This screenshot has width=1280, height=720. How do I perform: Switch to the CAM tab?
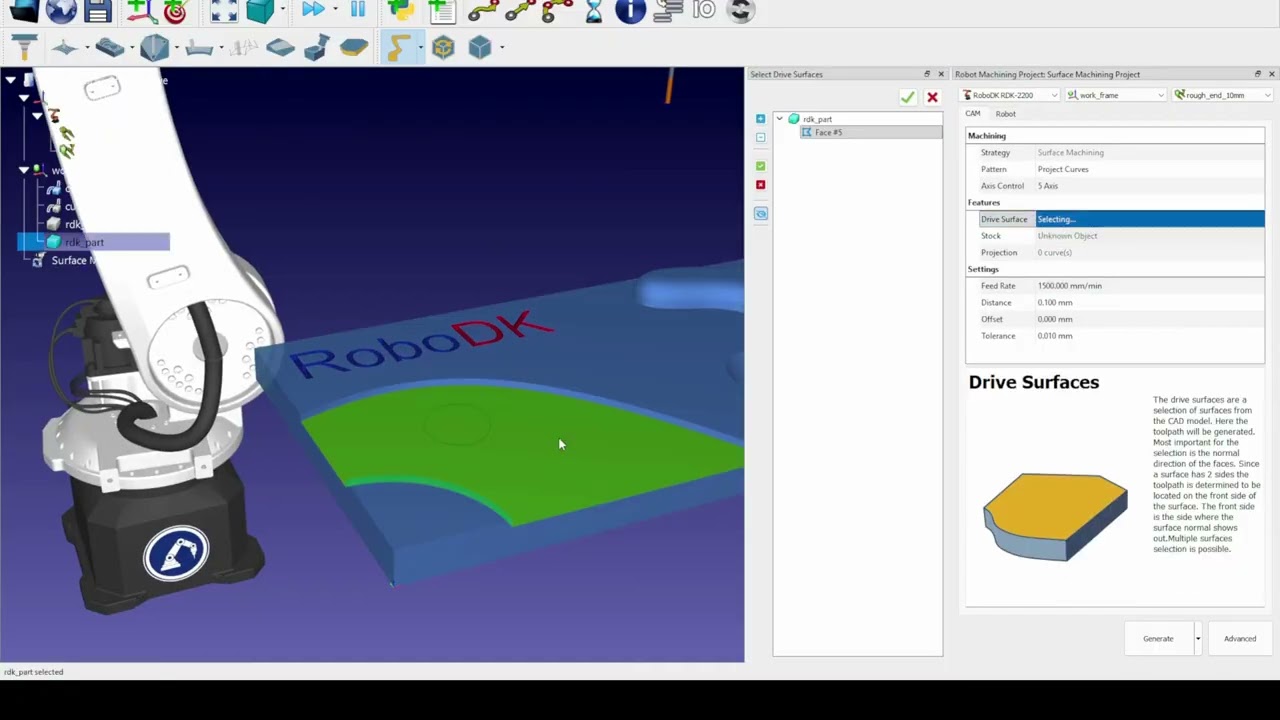972,114
